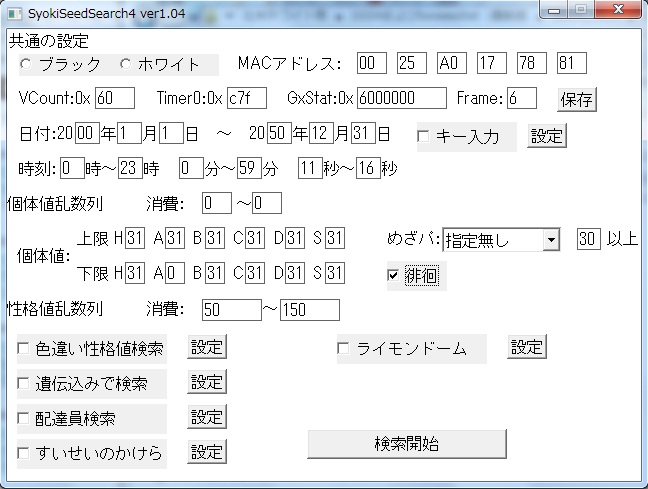Image resolution: width=648 pixels, height=489 pixels.
Task: Click MAC address field containing 78
Action: pos(532,63)
